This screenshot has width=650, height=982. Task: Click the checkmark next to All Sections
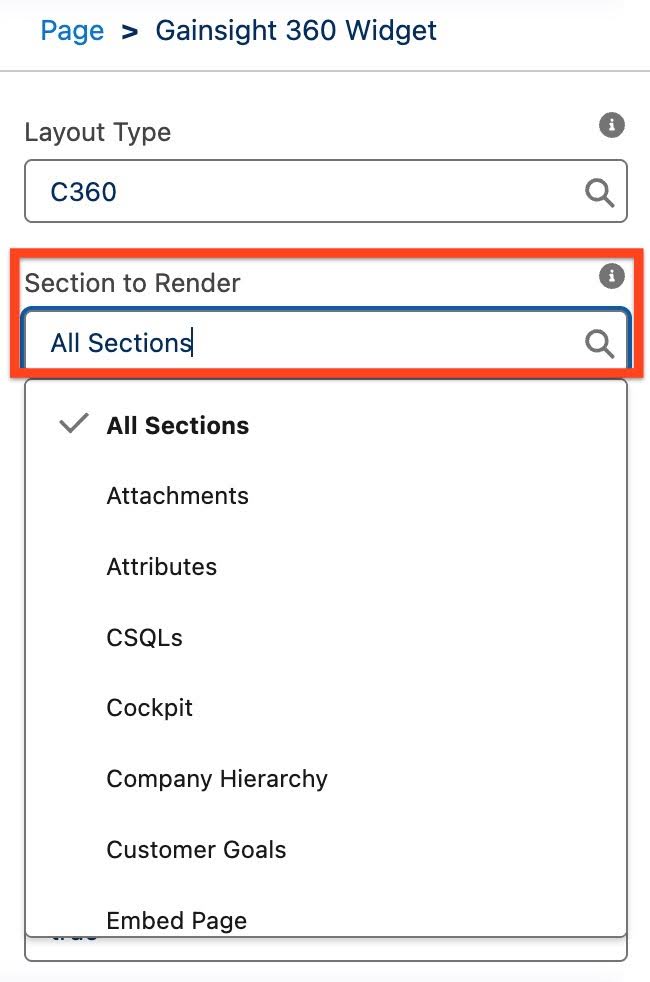[72, 424]
